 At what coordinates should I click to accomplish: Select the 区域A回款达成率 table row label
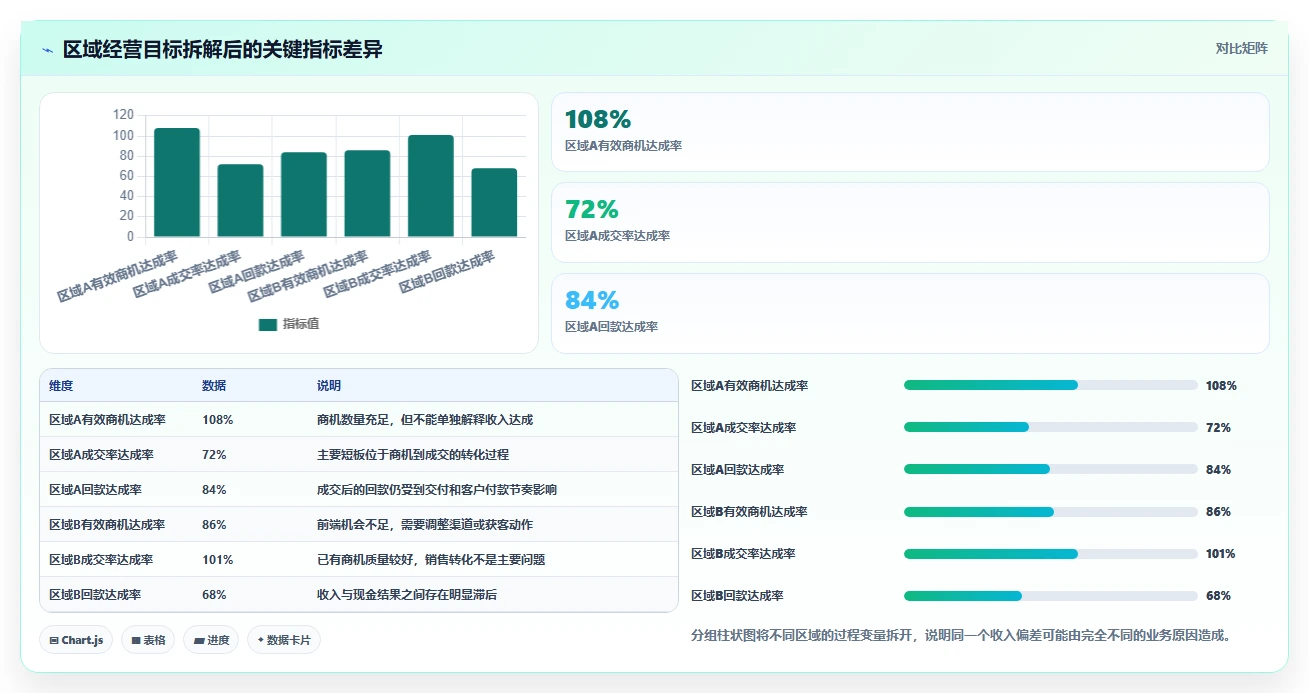click(x=95, y=490)
